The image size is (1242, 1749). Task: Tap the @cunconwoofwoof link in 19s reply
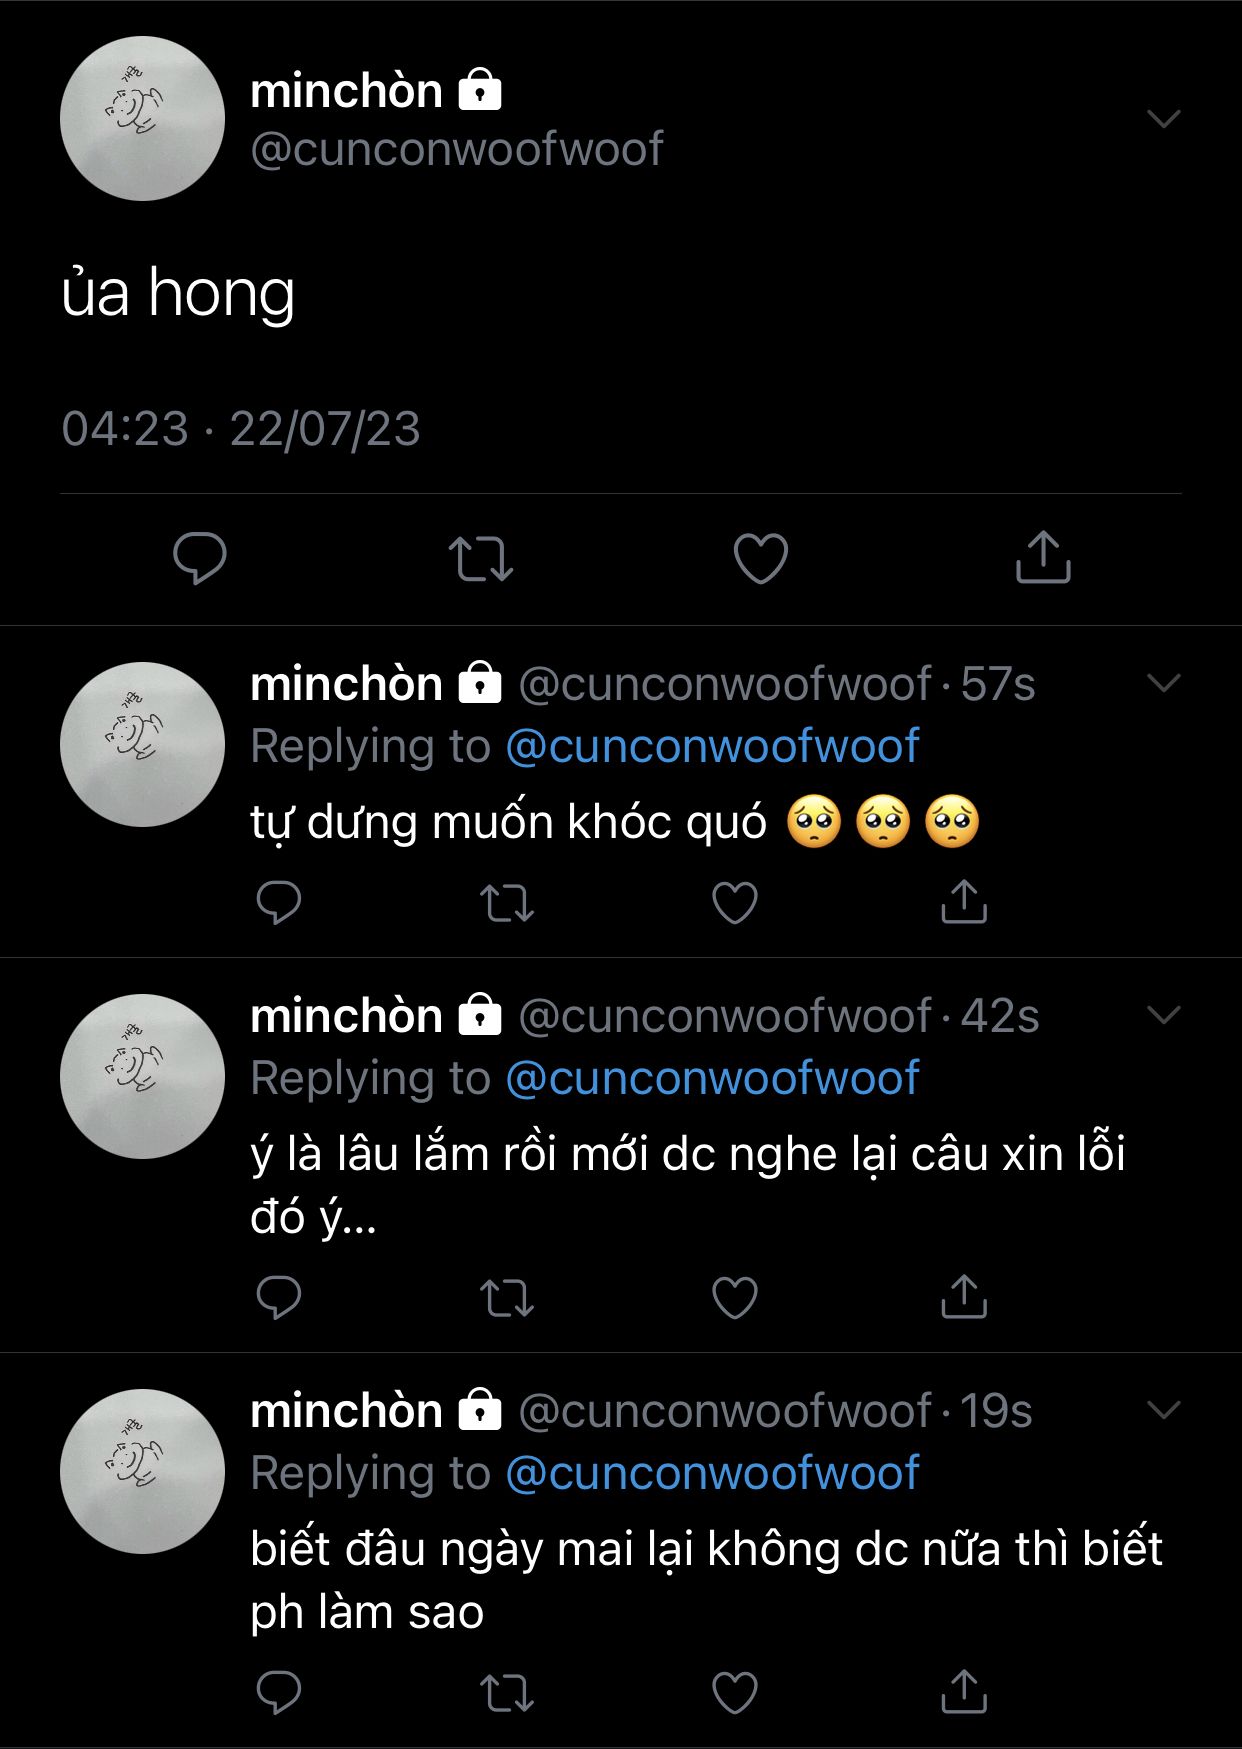click(712, 1474)
